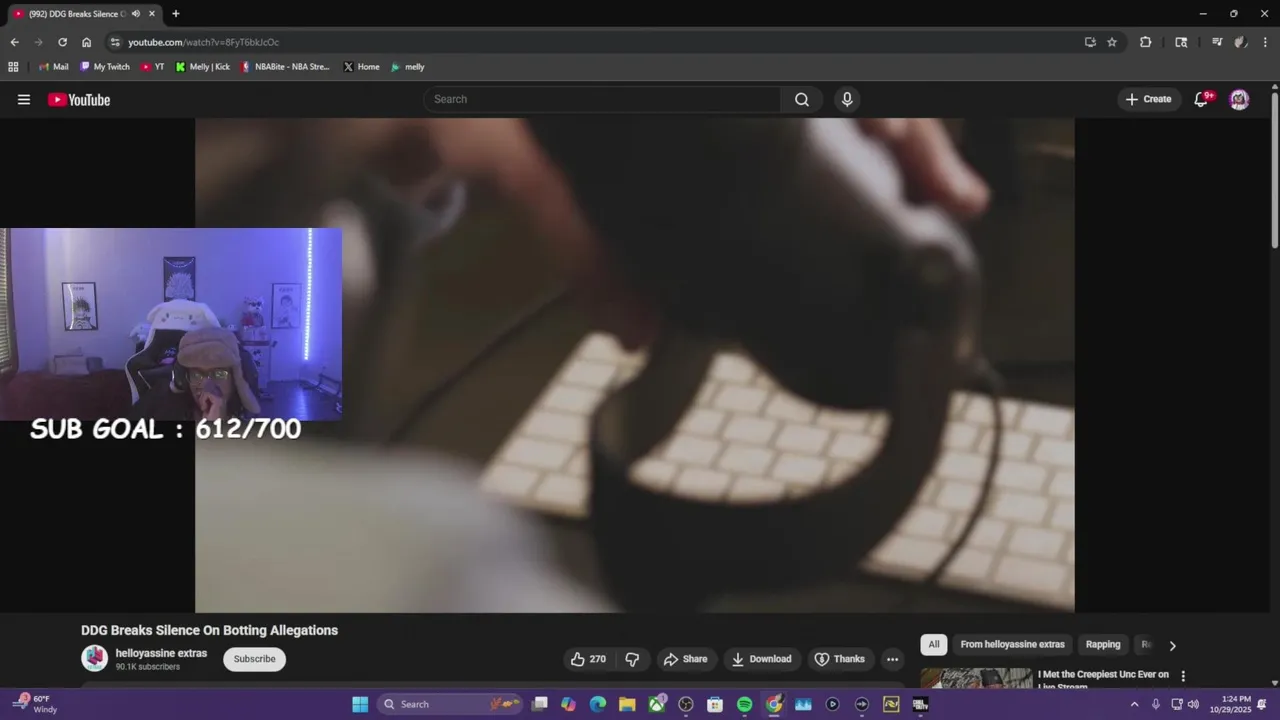This screenshot has width=1280, height=720.
Task: Open the bookmarks apps grid icon
Action: point(13,67)
